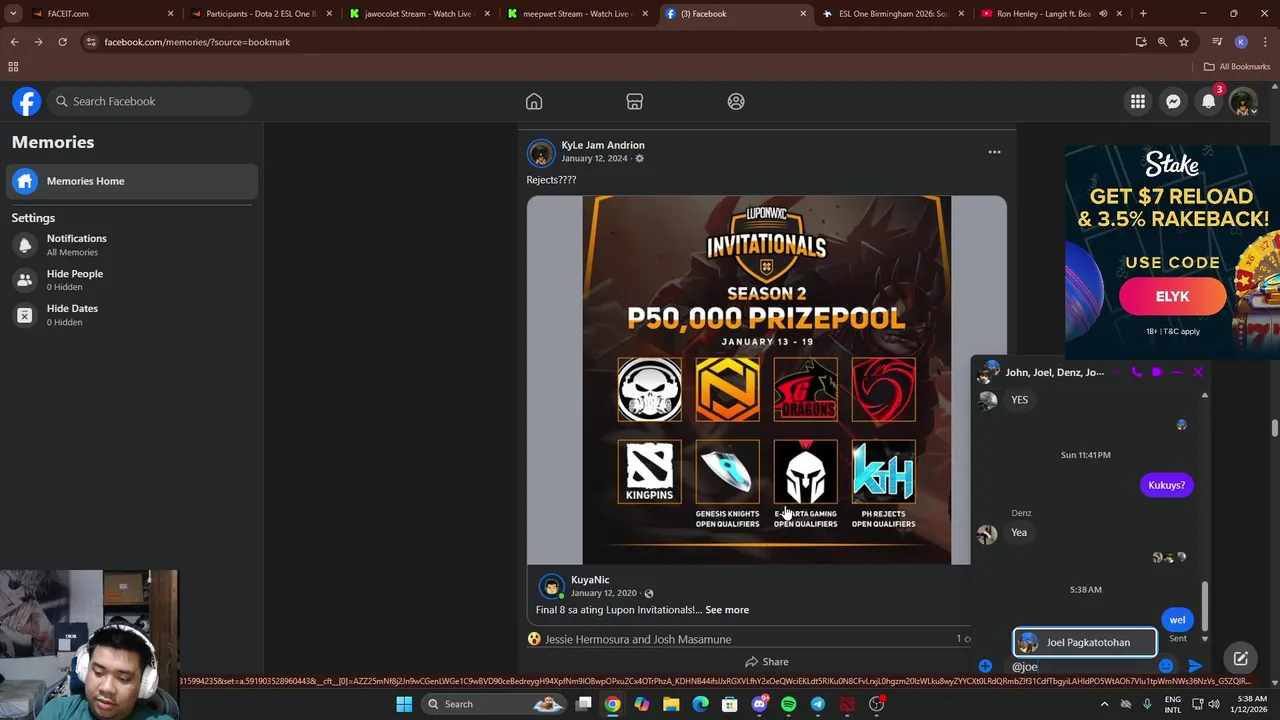Click KyLe Jam Andrion's avatar picture
1280x720 pixels.
point(541,152)
